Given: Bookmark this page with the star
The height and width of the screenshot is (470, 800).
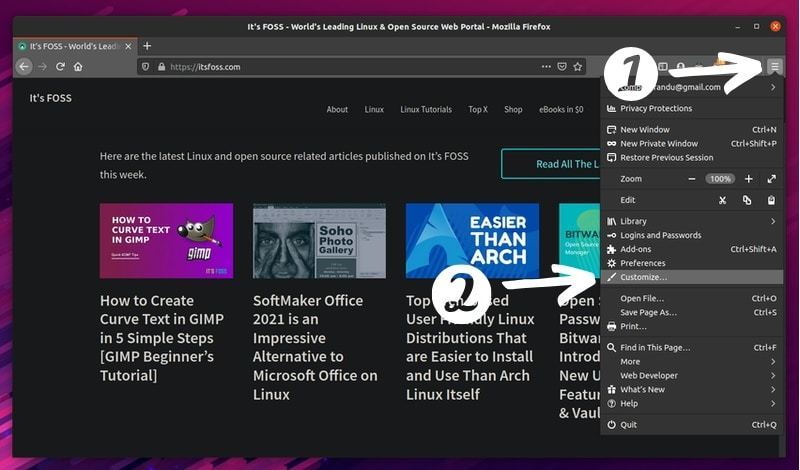Looking at the screenshot, I should [578, 66].
